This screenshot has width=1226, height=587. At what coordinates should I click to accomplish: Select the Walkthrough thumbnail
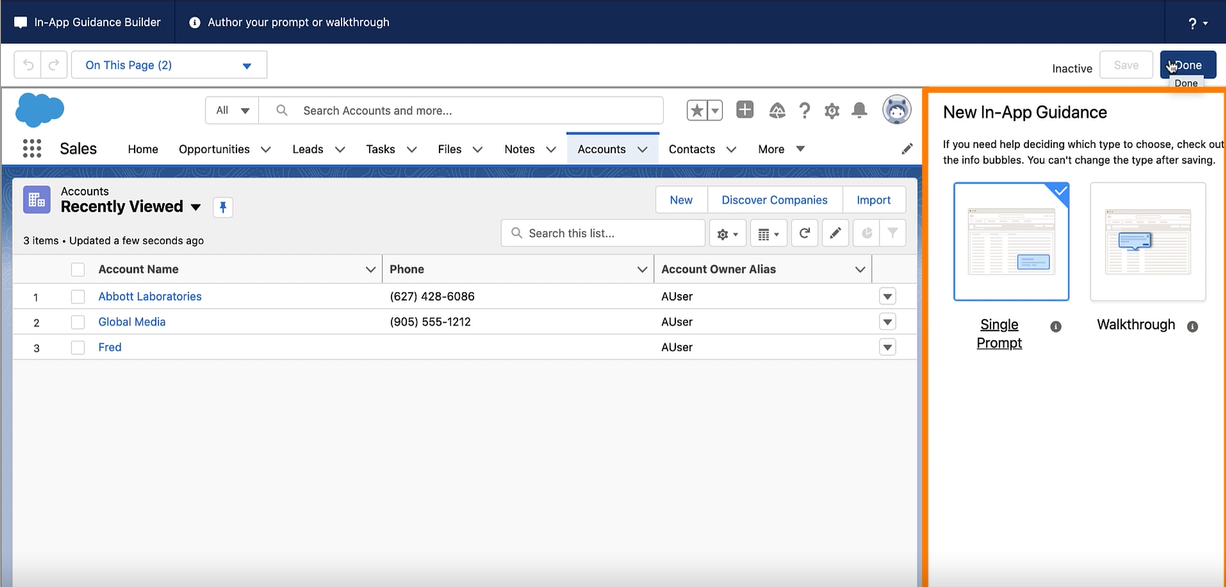coord(1148,241)
